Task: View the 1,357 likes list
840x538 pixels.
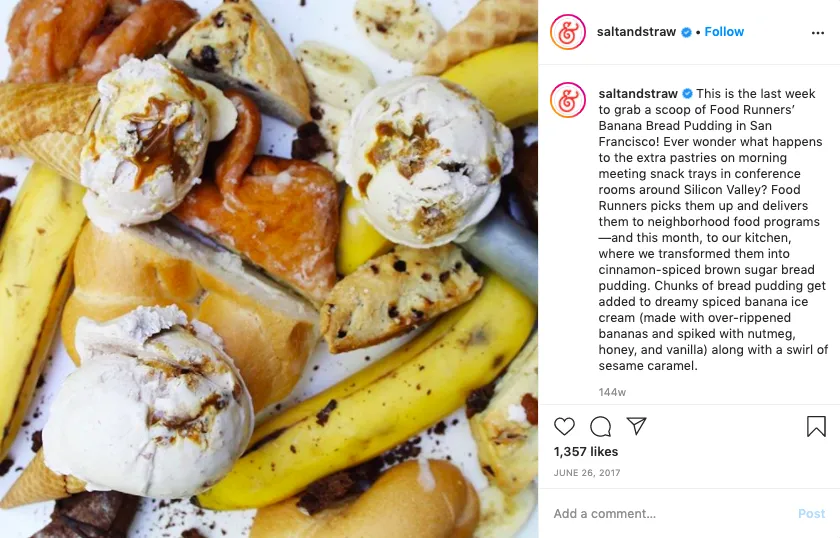Action: tap(586, 452)
